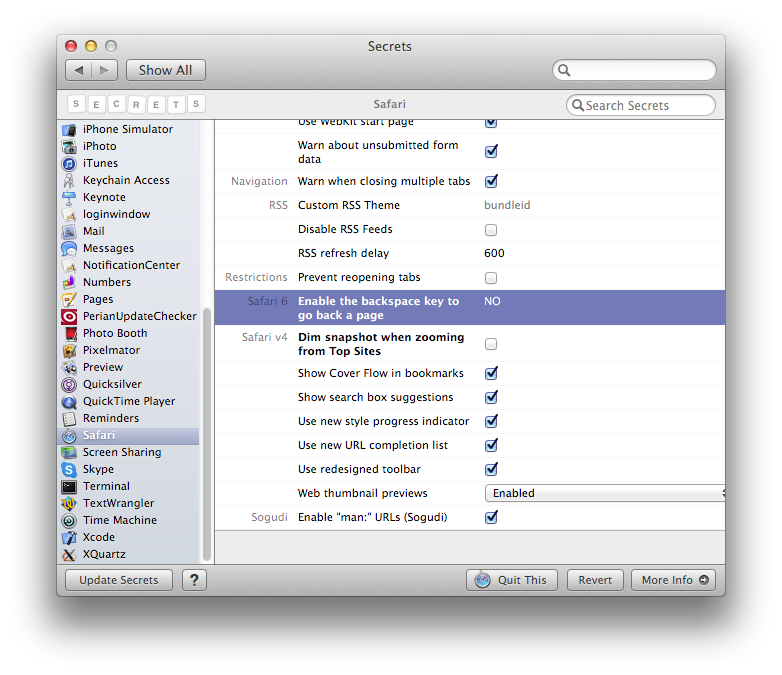Select the Keychain Access icon
The image size is (782, 675).
69,181
